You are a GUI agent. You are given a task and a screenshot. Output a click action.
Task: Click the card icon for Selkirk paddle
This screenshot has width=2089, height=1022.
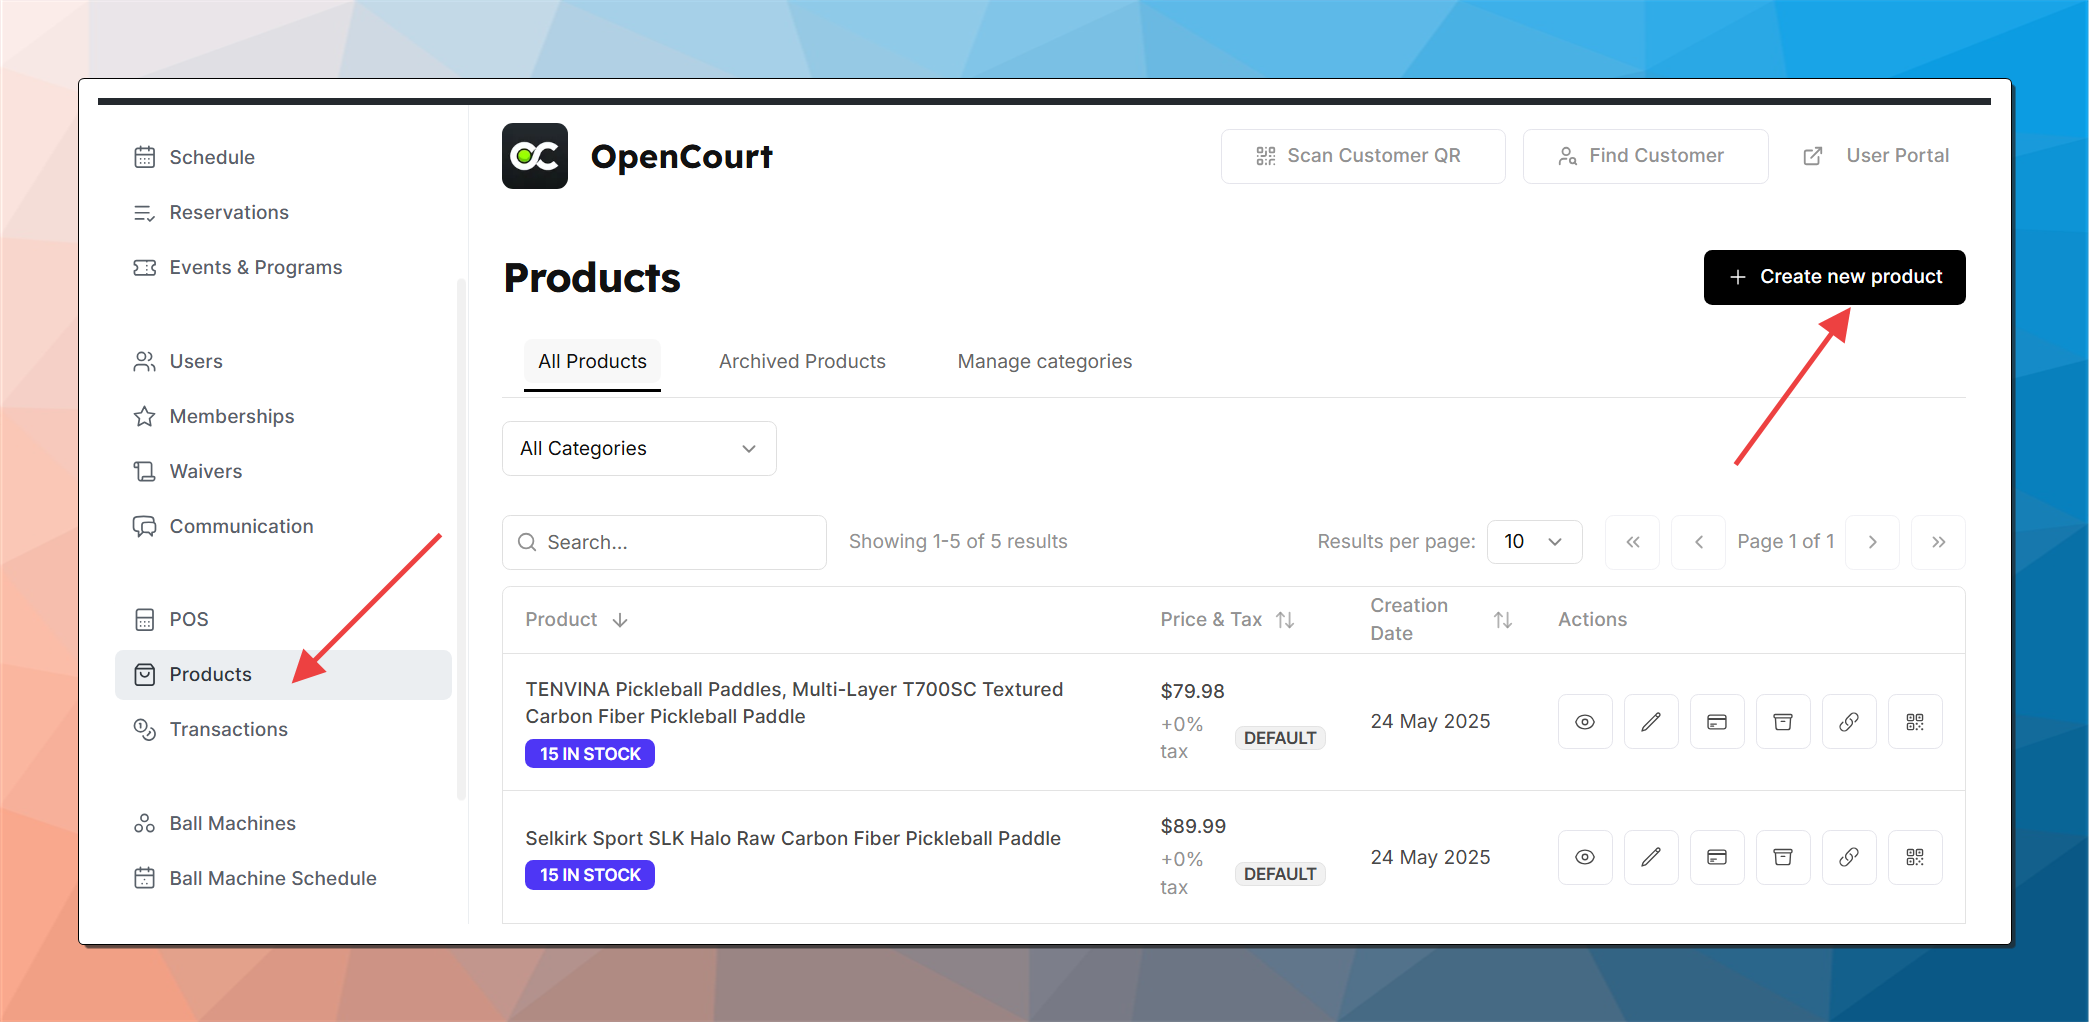click(x=1716, y=857)
